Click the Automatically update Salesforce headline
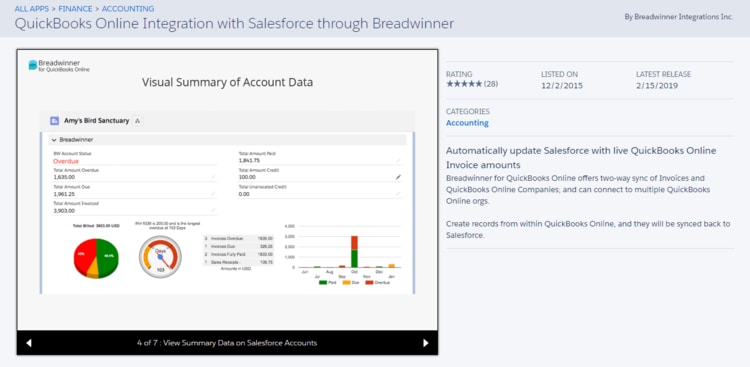The image size is (750, 367). click(x=581, y=158)
